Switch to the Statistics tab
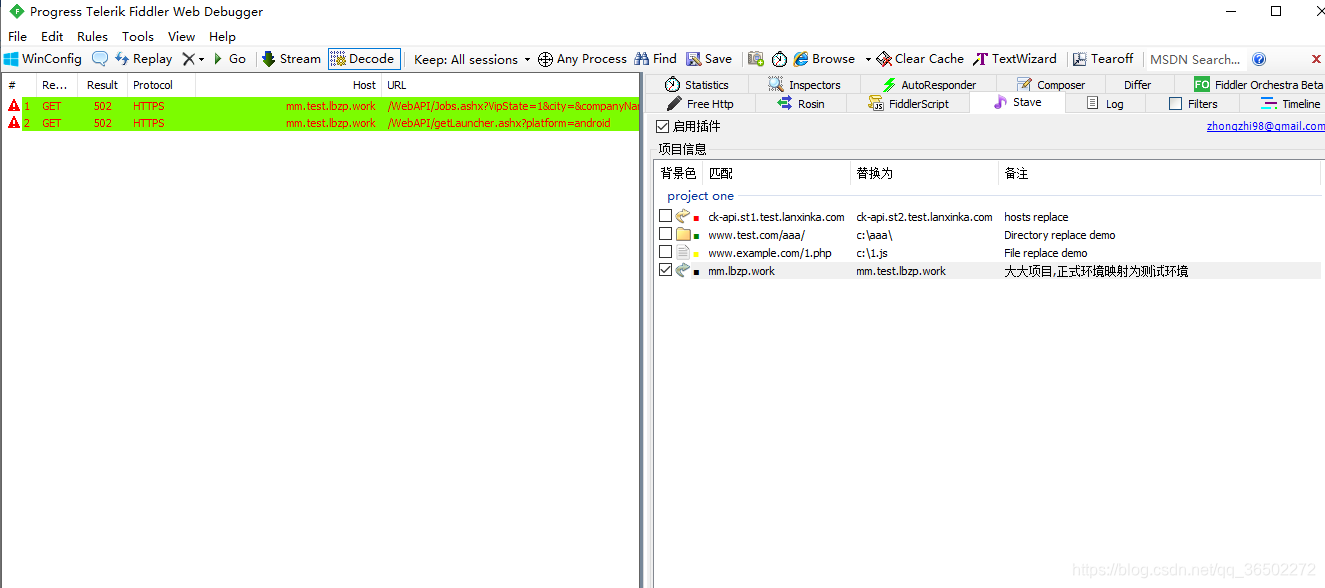The width and height of the screenshot is (1325, 588). [696, 85]
